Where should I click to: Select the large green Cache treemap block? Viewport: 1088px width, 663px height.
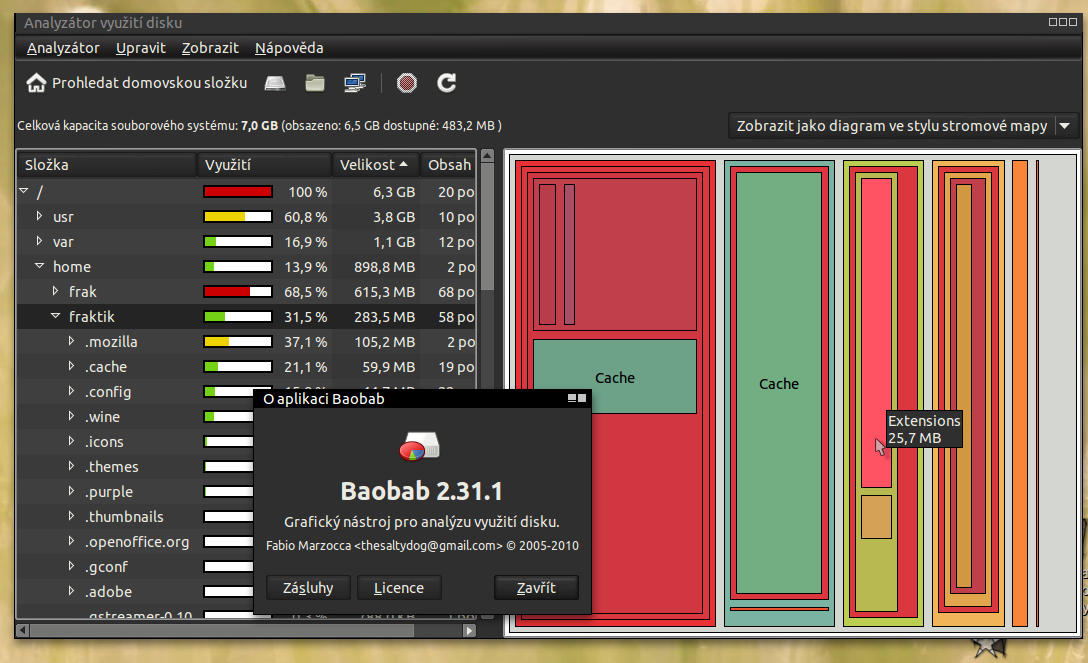[x=779, y=383]
